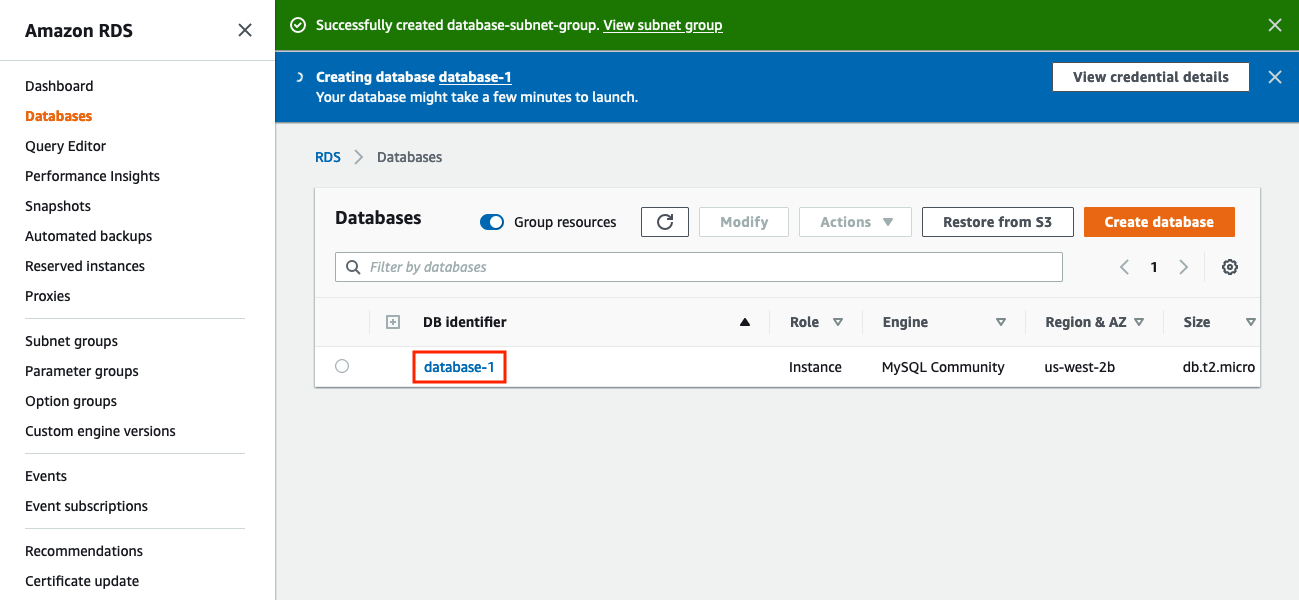Go to previous page of databases
This screenshot has width=1299, height=600.
tap(1124, 267)
